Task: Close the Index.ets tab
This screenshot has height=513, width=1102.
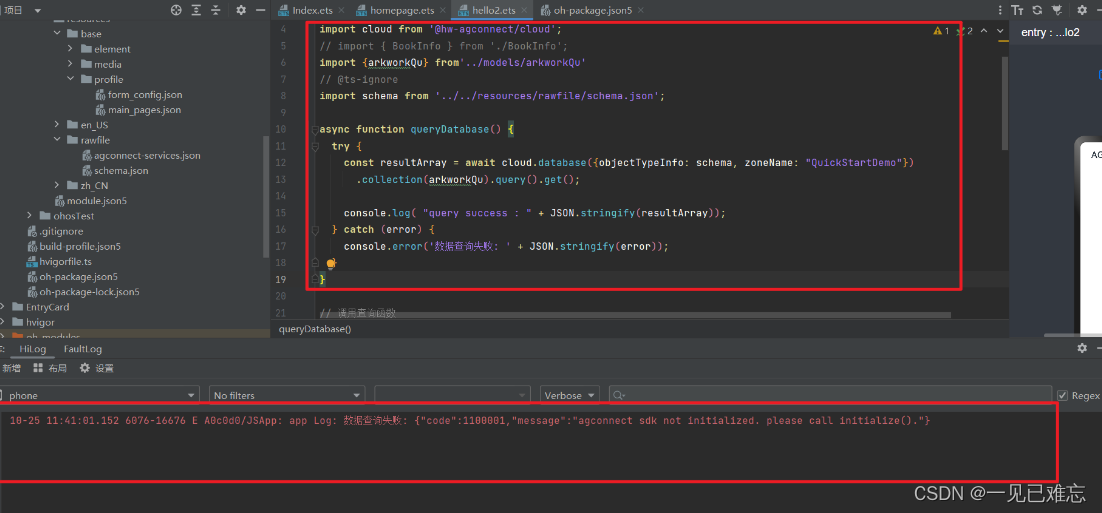Action: 341,11
